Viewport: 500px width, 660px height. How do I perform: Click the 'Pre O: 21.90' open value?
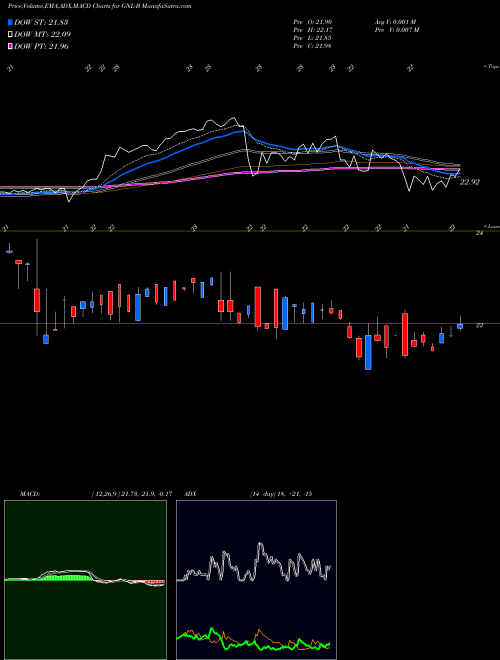pyautogui.click(x=313, y=22)
